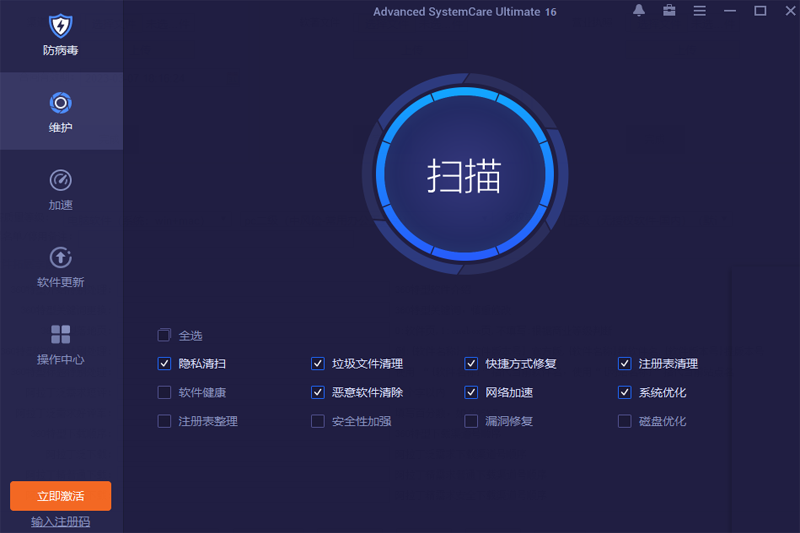Viewport: 800px width, 533px height.
Task: Uncheck 系统优化 system optimization
Action: tap(625, 392)
